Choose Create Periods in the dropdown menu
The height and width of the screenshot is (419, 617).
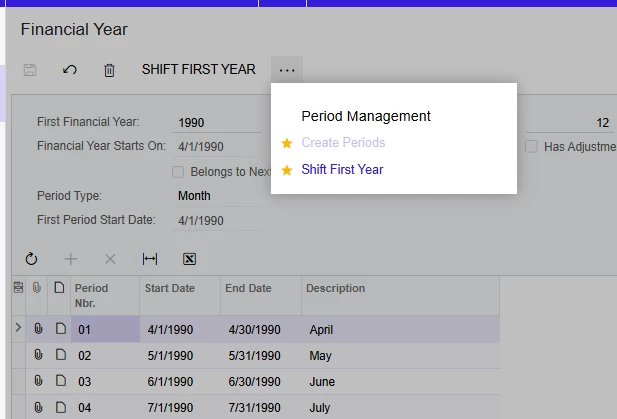point(343,143)
